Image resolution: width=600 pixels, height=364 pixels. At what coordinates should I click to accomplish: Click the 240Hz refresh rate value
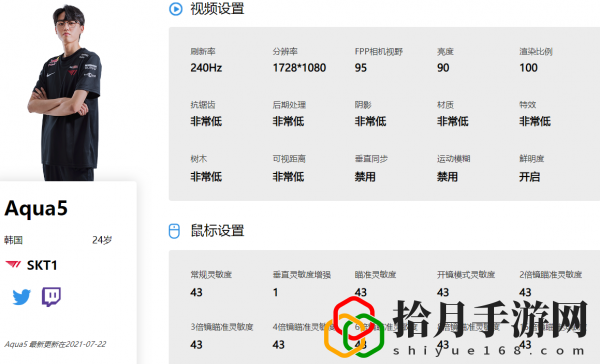pos(206,68)
